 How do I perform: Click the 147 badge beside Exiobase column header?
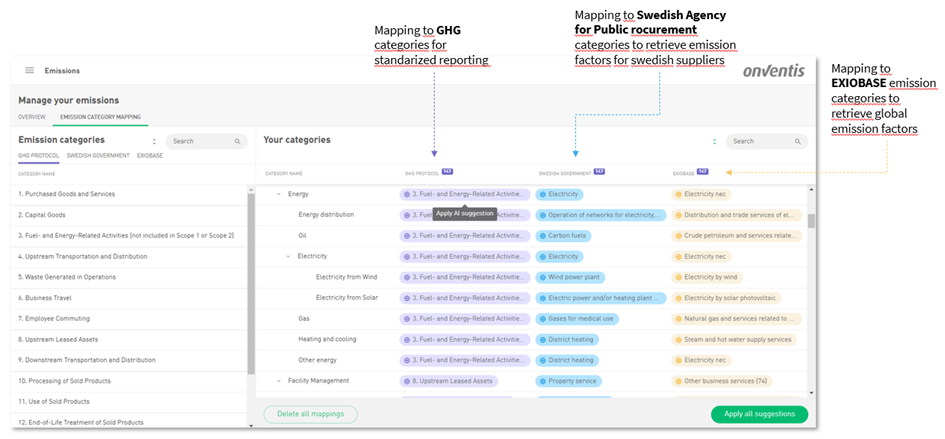tap(702, 172)
